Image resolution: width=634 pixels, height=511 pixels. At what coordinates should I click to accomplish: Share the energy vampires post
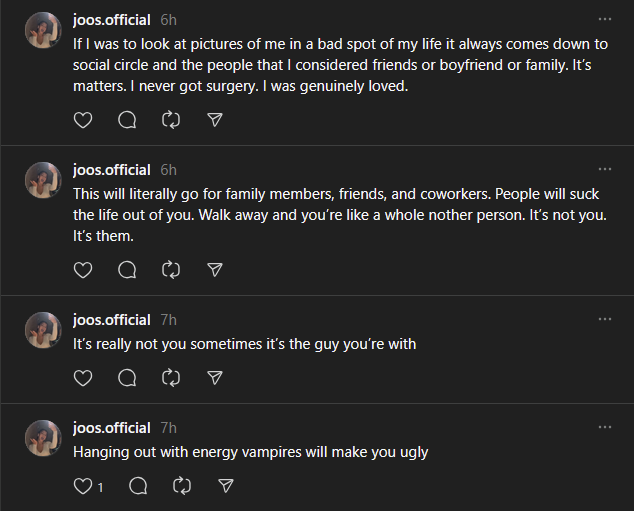click(x=226, y=486)
